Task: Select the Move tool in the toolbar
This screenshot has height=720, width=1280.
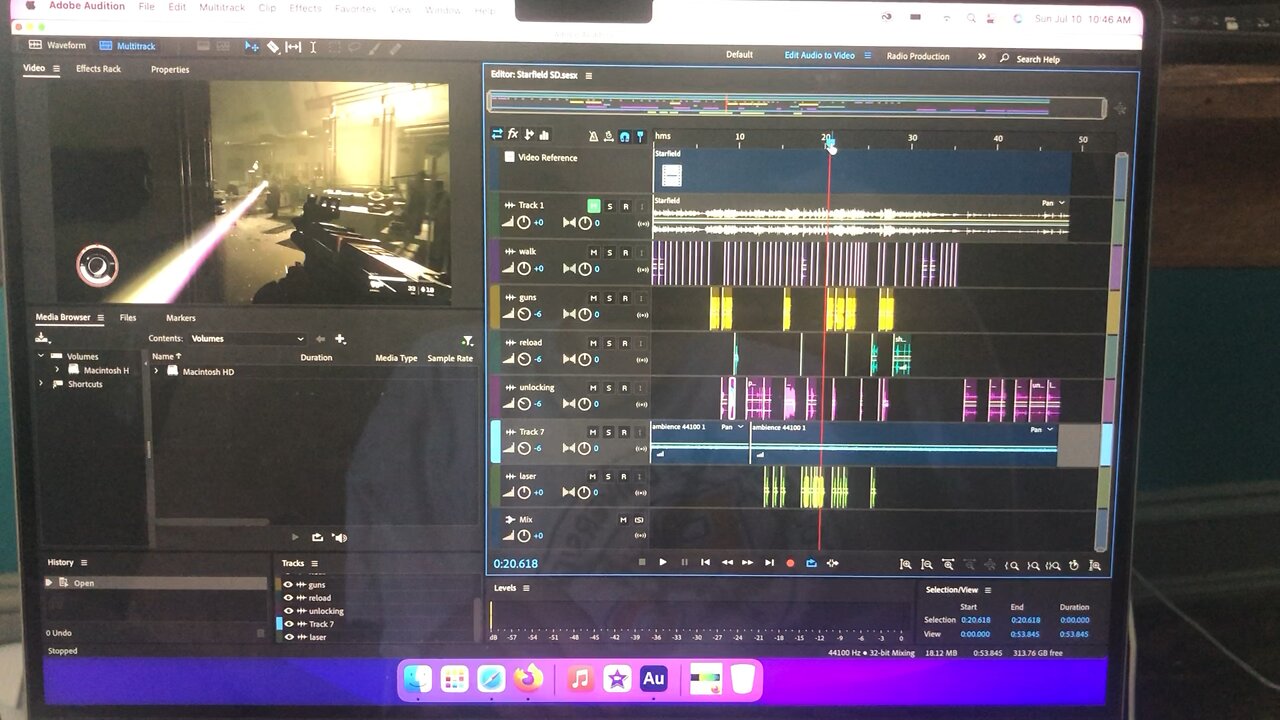Action: point(252,47)
